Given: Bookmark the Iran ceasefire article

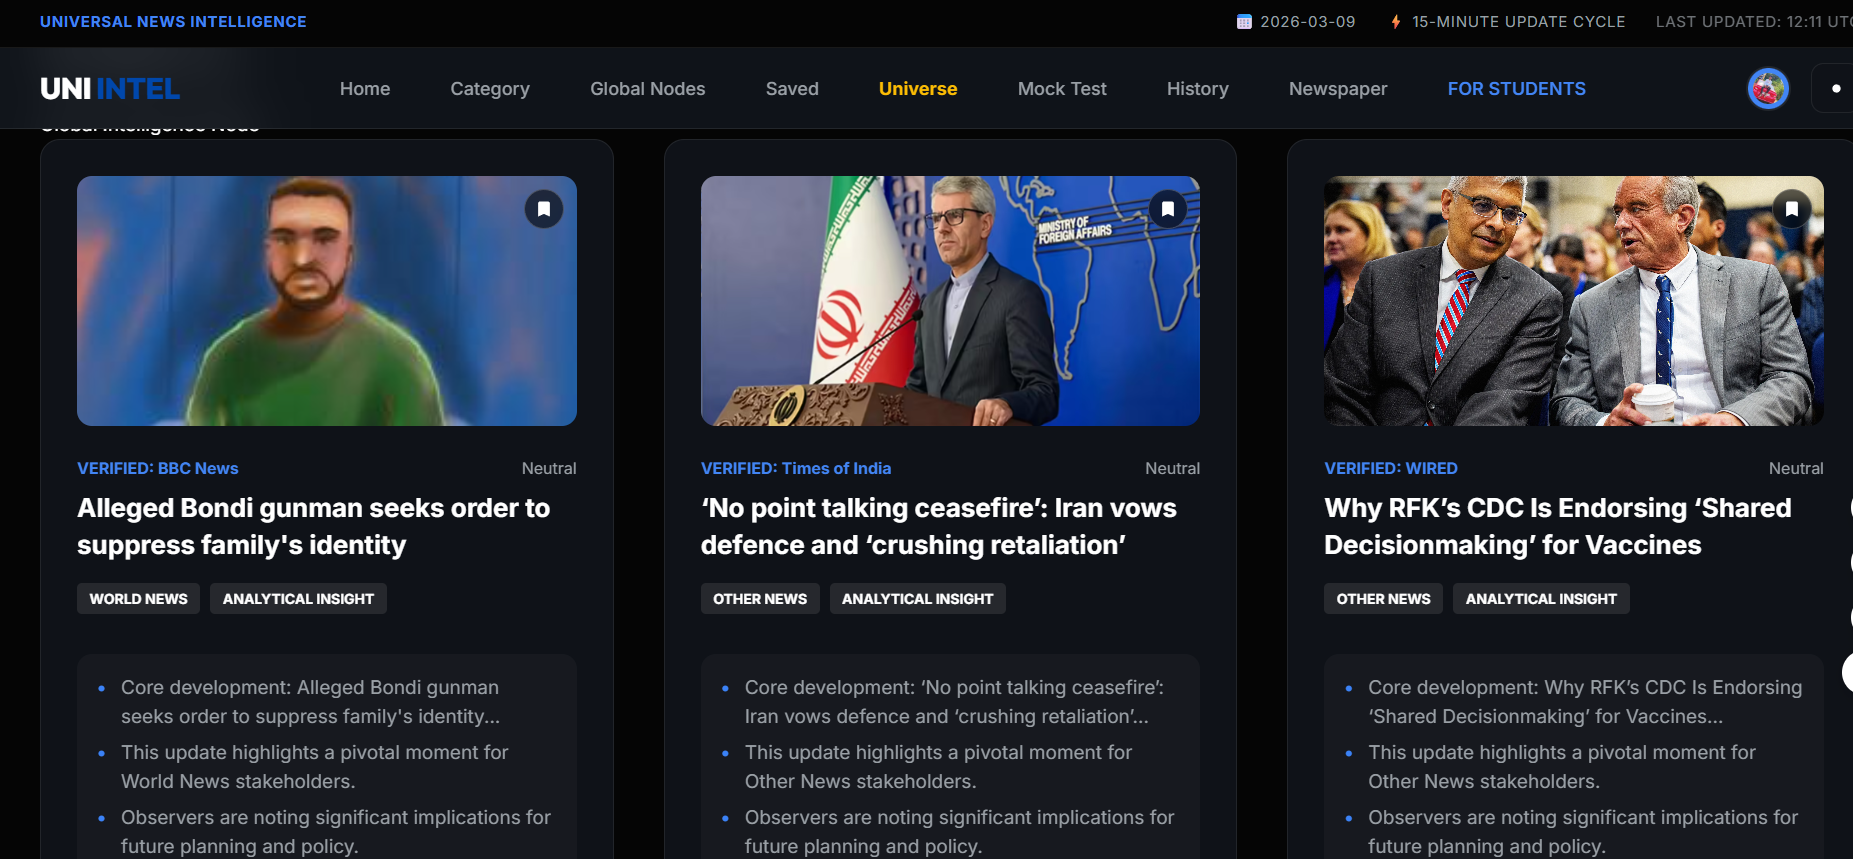Looking at the screenshot, I should coord(1168,209).
